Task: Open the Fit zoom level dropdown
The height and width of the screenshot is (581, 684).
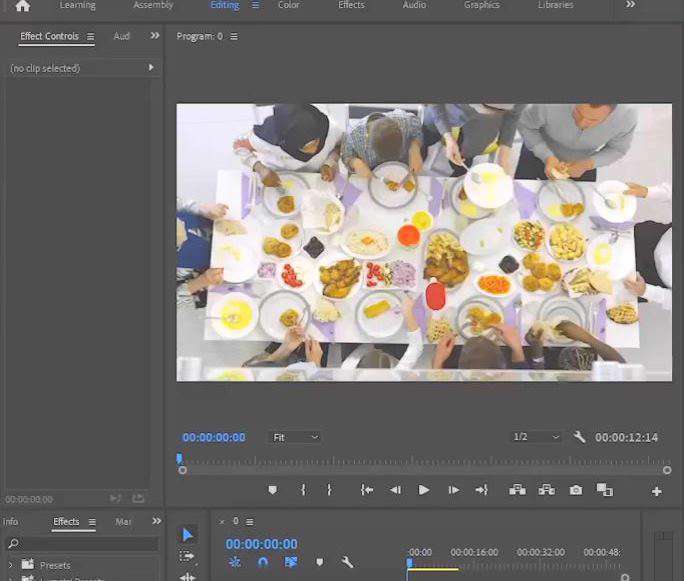Action: point(294,437)
